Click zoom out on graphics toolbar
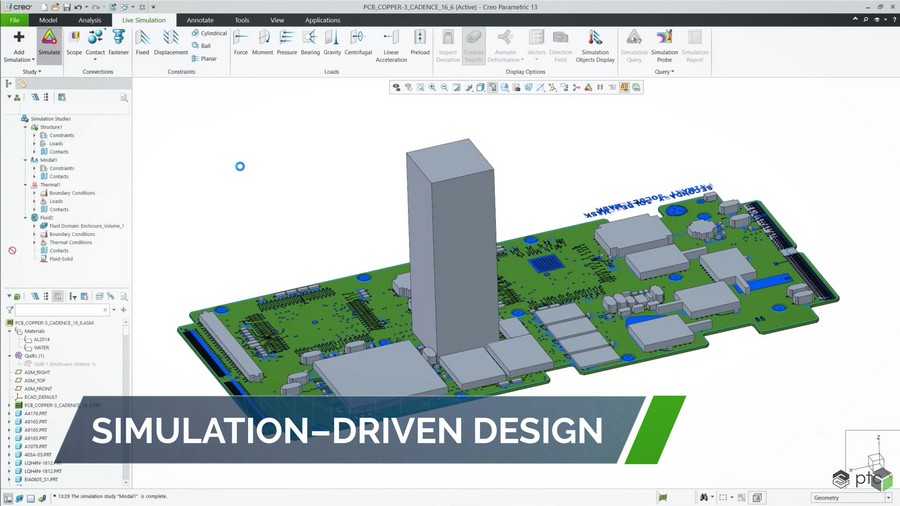Screen dimensions: 900x506 444,87
